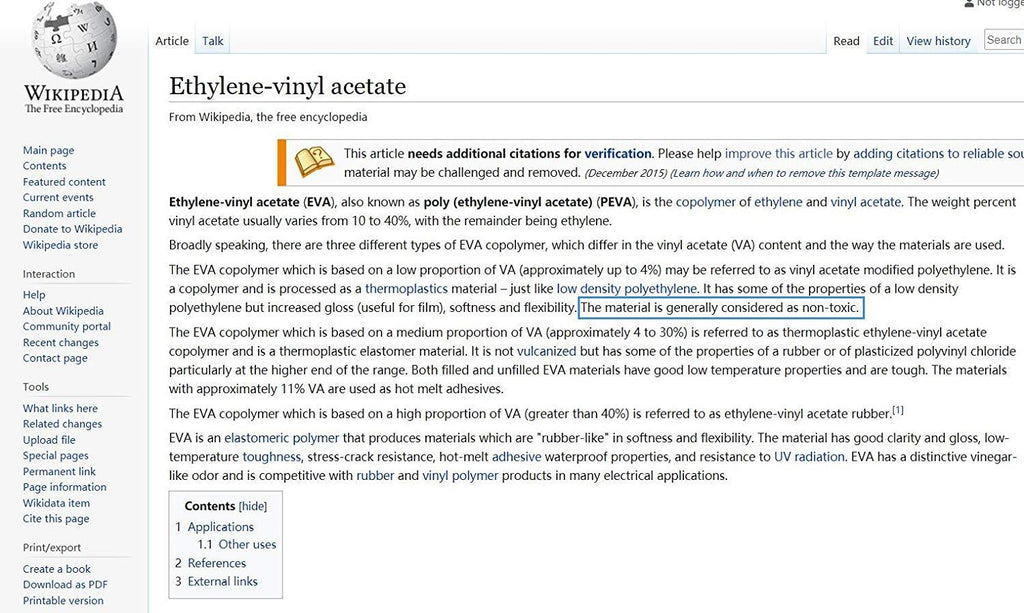Open the thermoplastics link

point(406,289)
